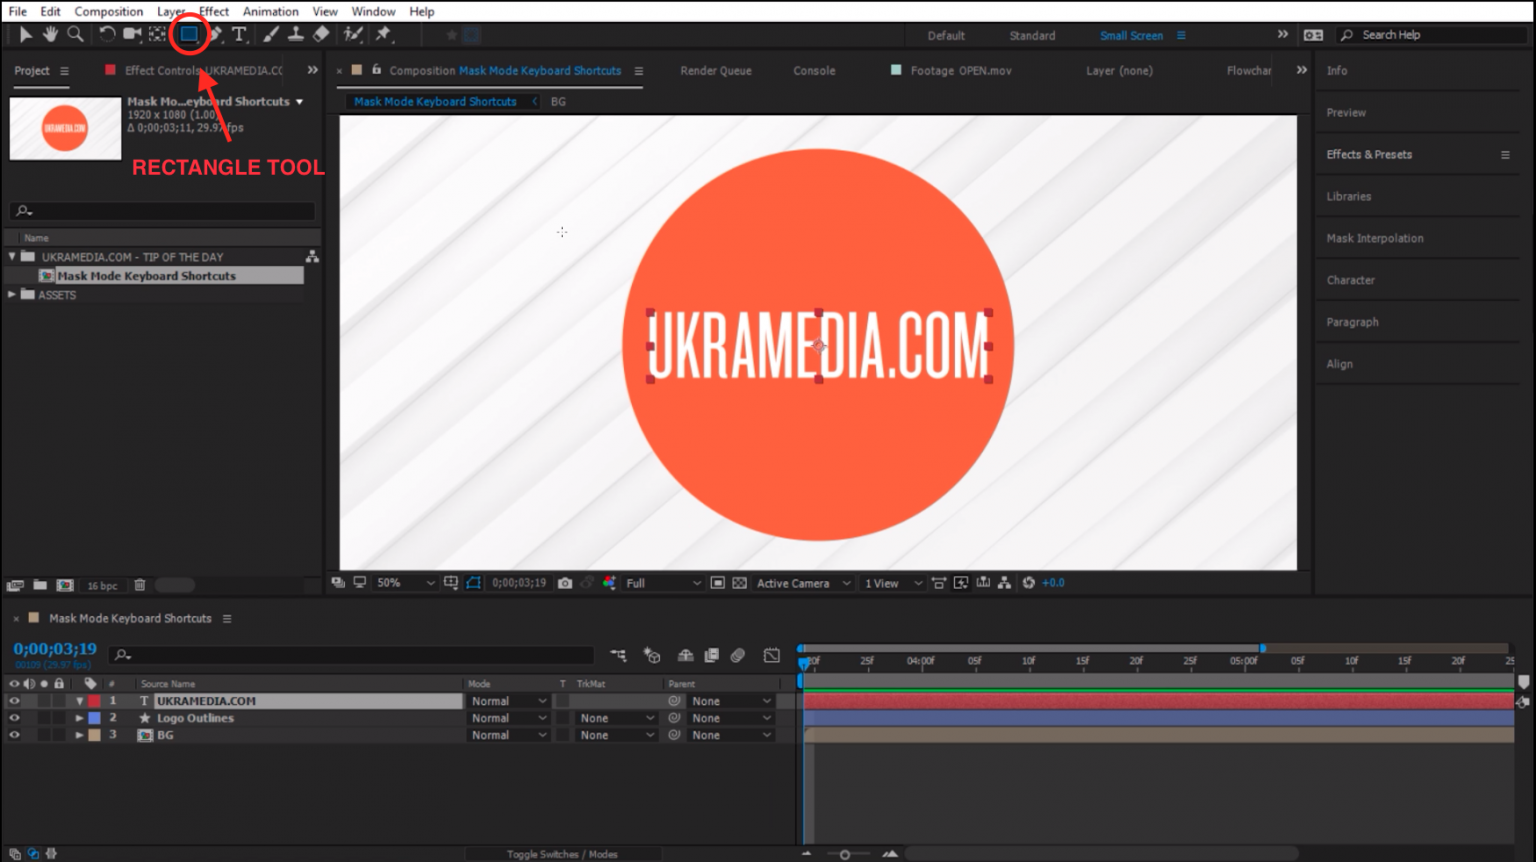Switch to the Render Queue tab

coord(716,70)
